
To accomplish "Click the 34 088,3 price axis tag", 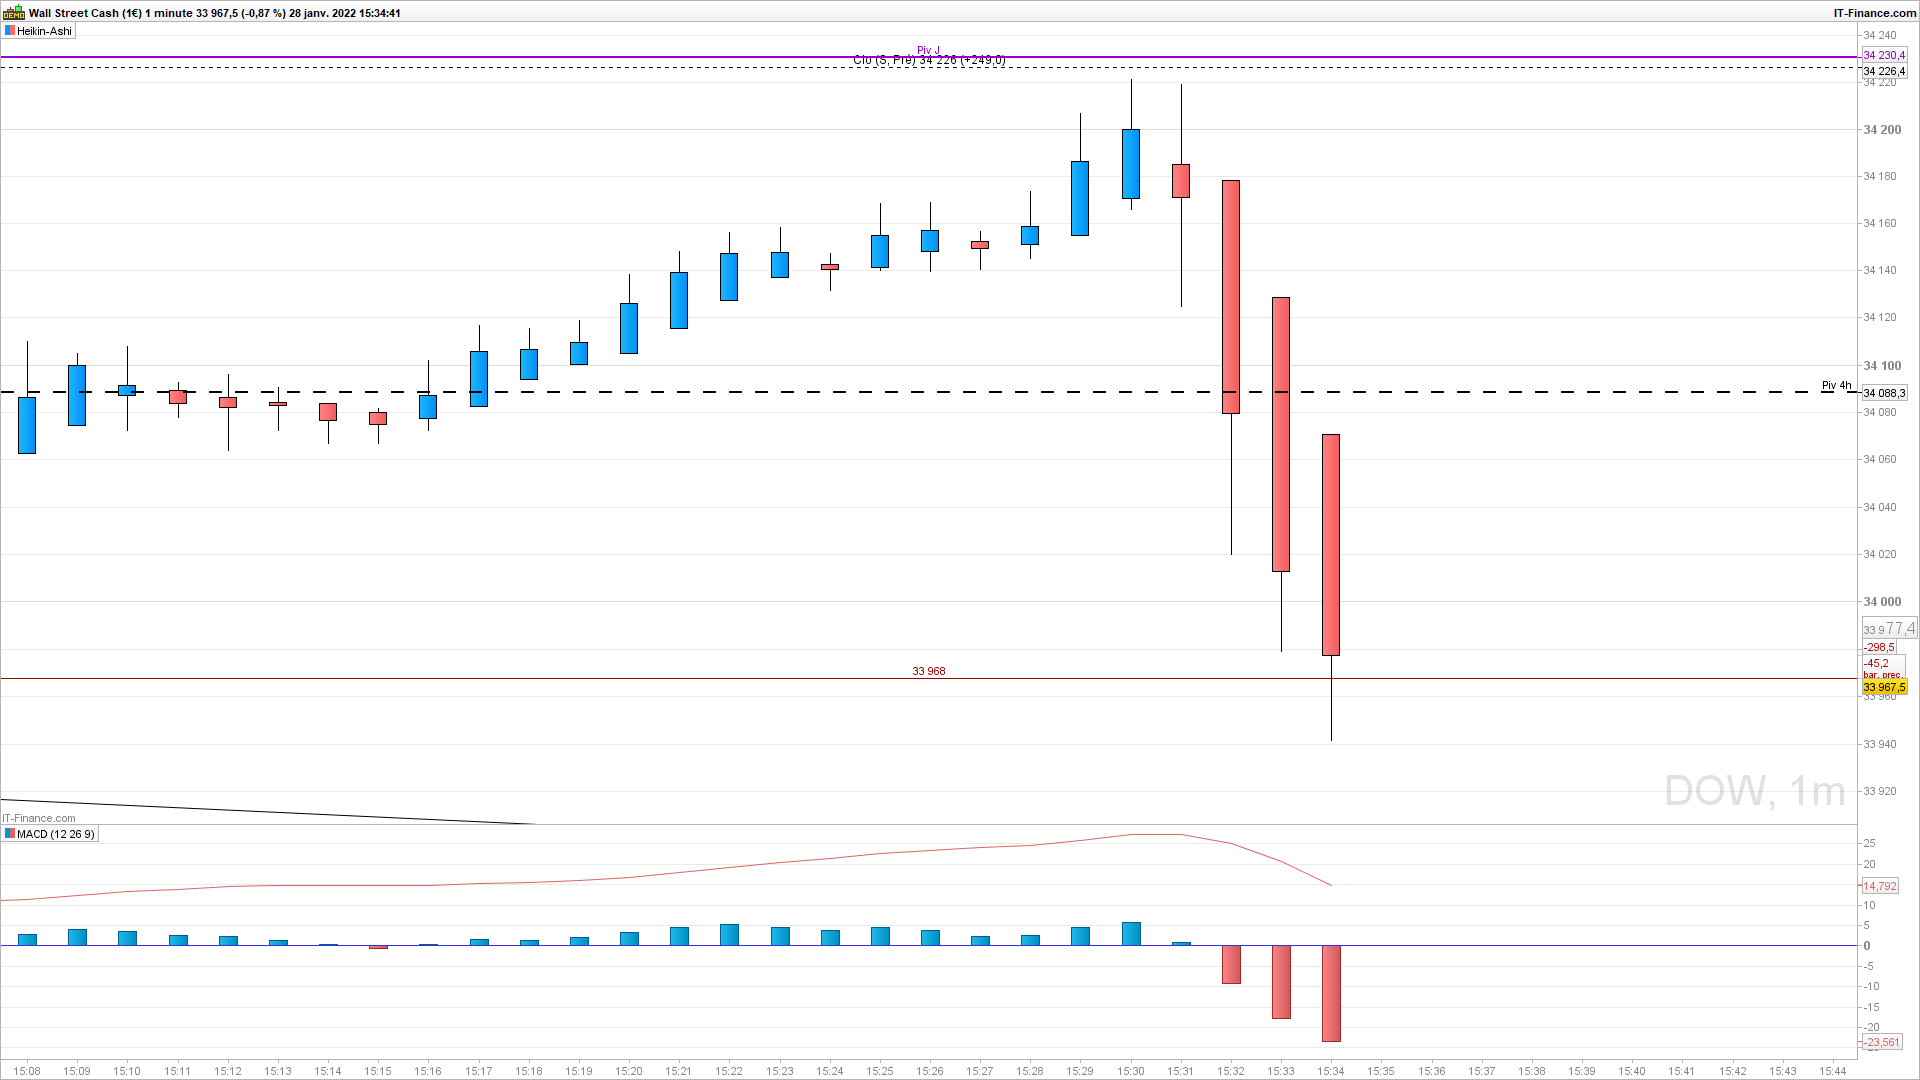I will (1884, 393).
